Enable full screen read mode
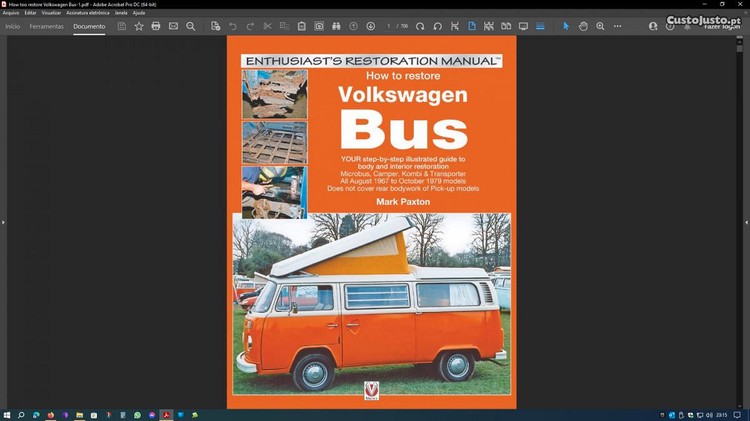 click(523, 26)
